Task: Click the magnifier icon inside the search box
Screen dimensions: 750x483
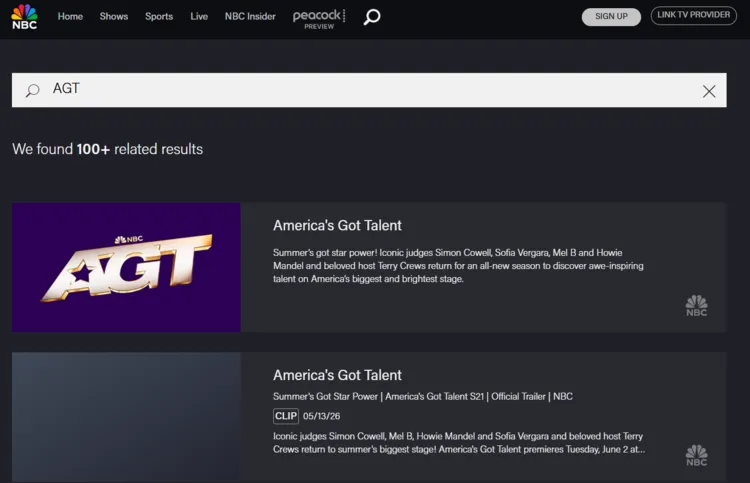Action: (x=33, y=90)
